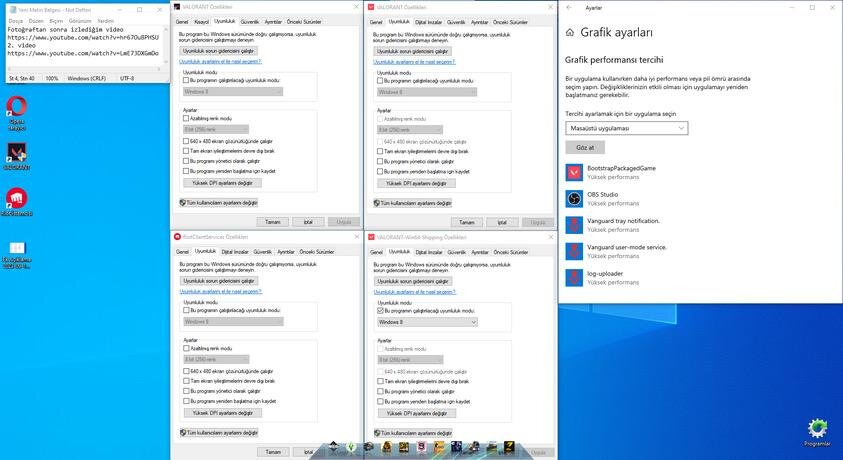Open Düzen menu in Notepad

pos(36,21)
